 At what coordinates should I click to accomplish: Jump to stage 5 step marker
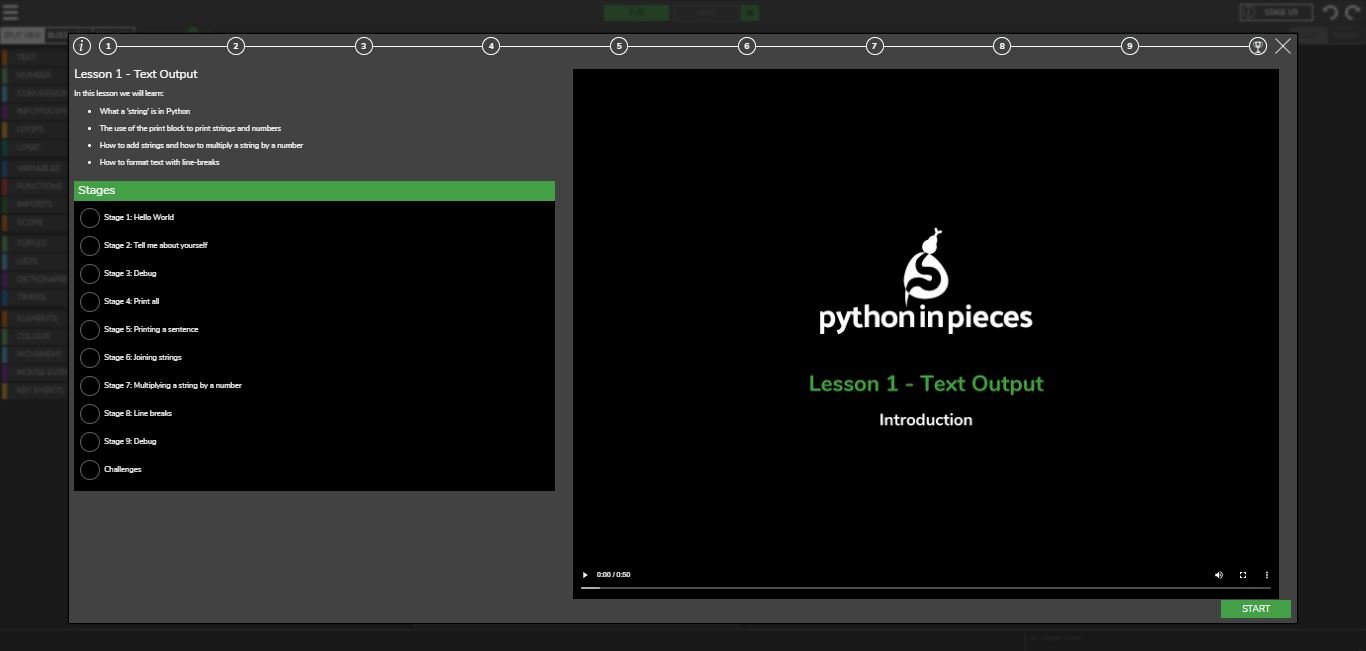619,46
